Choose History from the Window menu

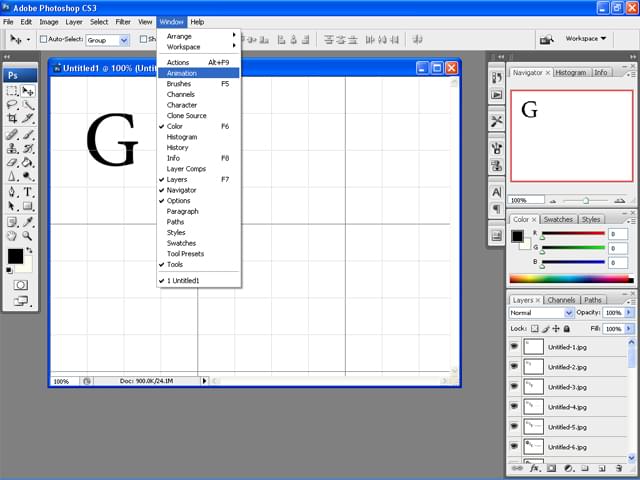(x=199, y=147)
